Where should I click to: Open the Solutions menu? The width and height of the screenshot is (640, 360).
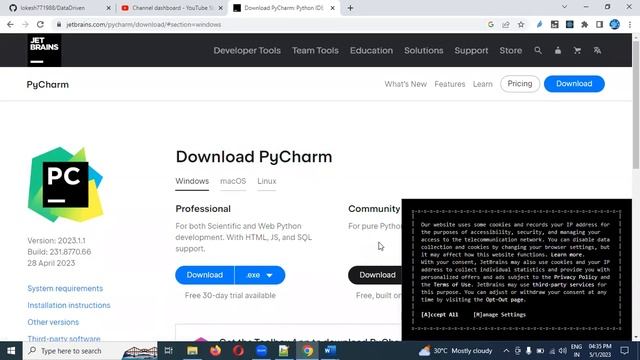pos(424,51)
